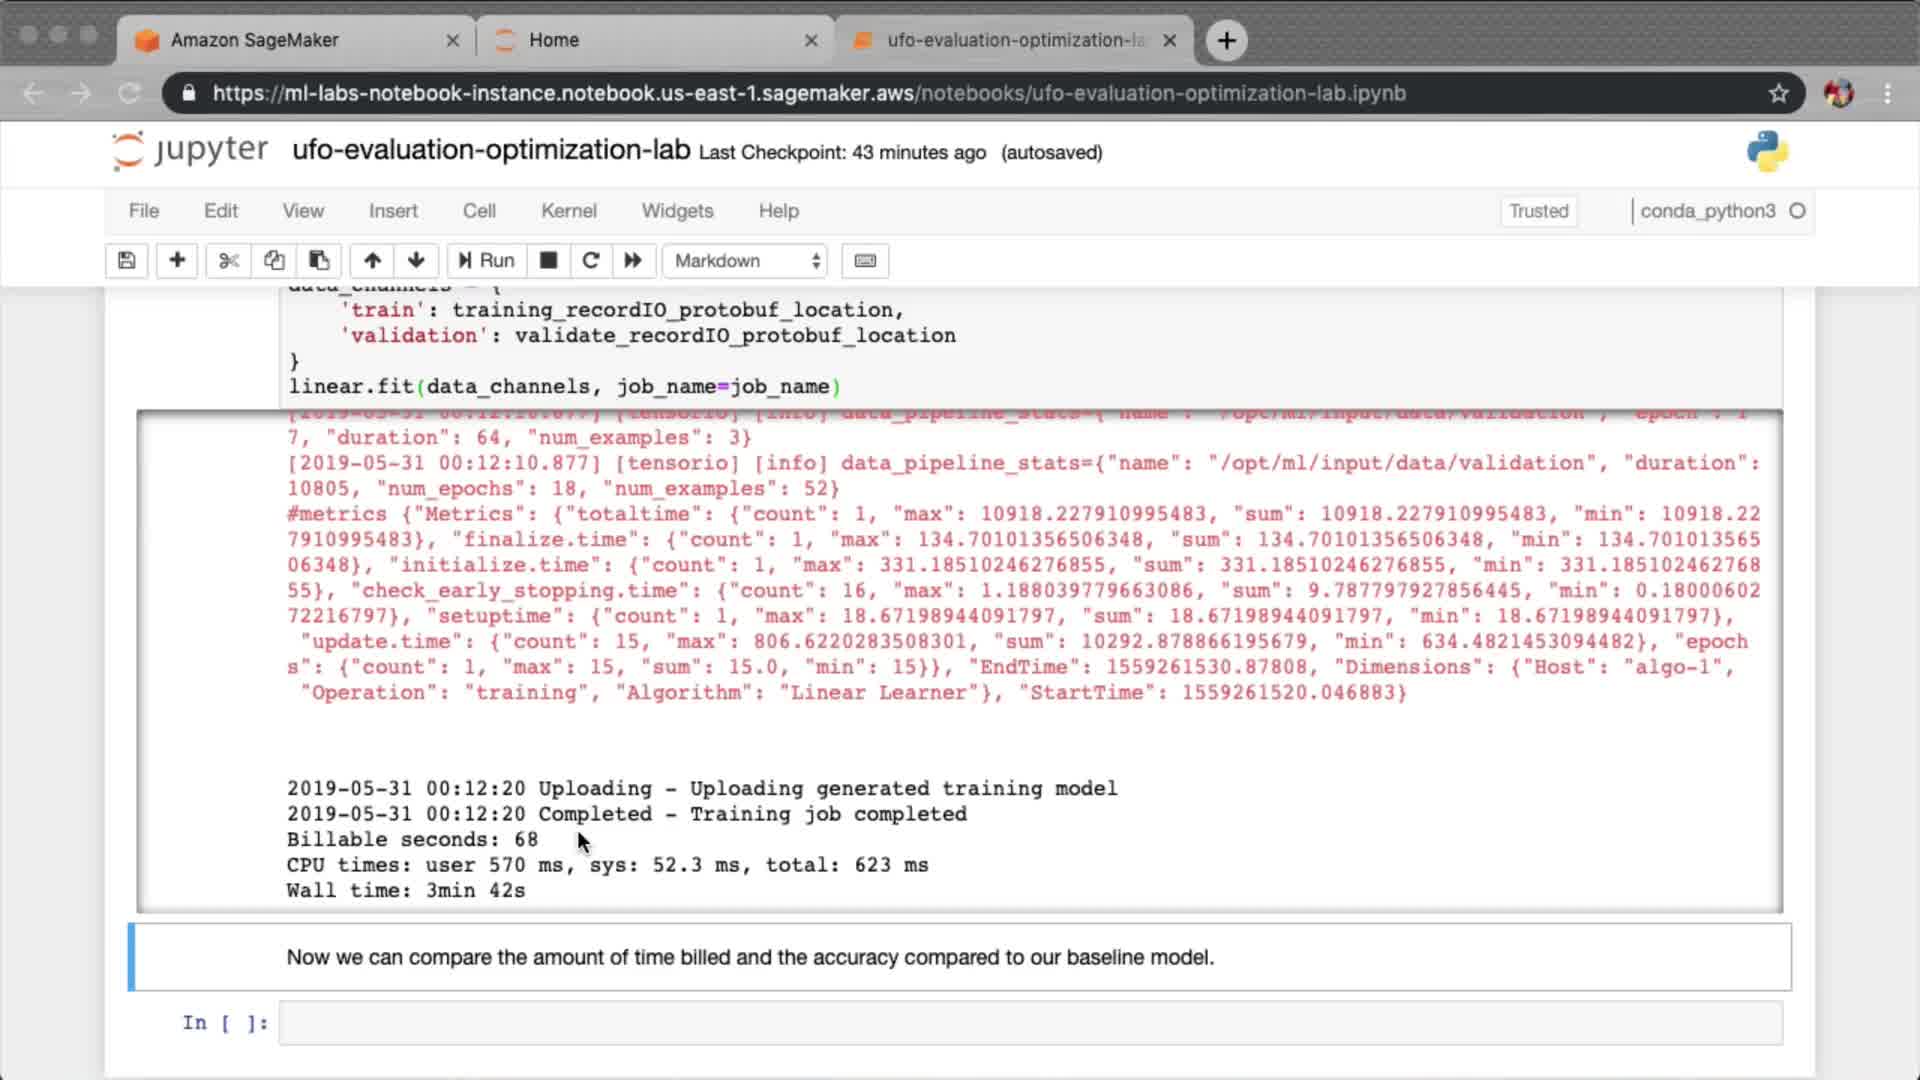Screen dimensions: 1920x1080
Task: Open the command palette keyboard icon
Action: point(865,260)
